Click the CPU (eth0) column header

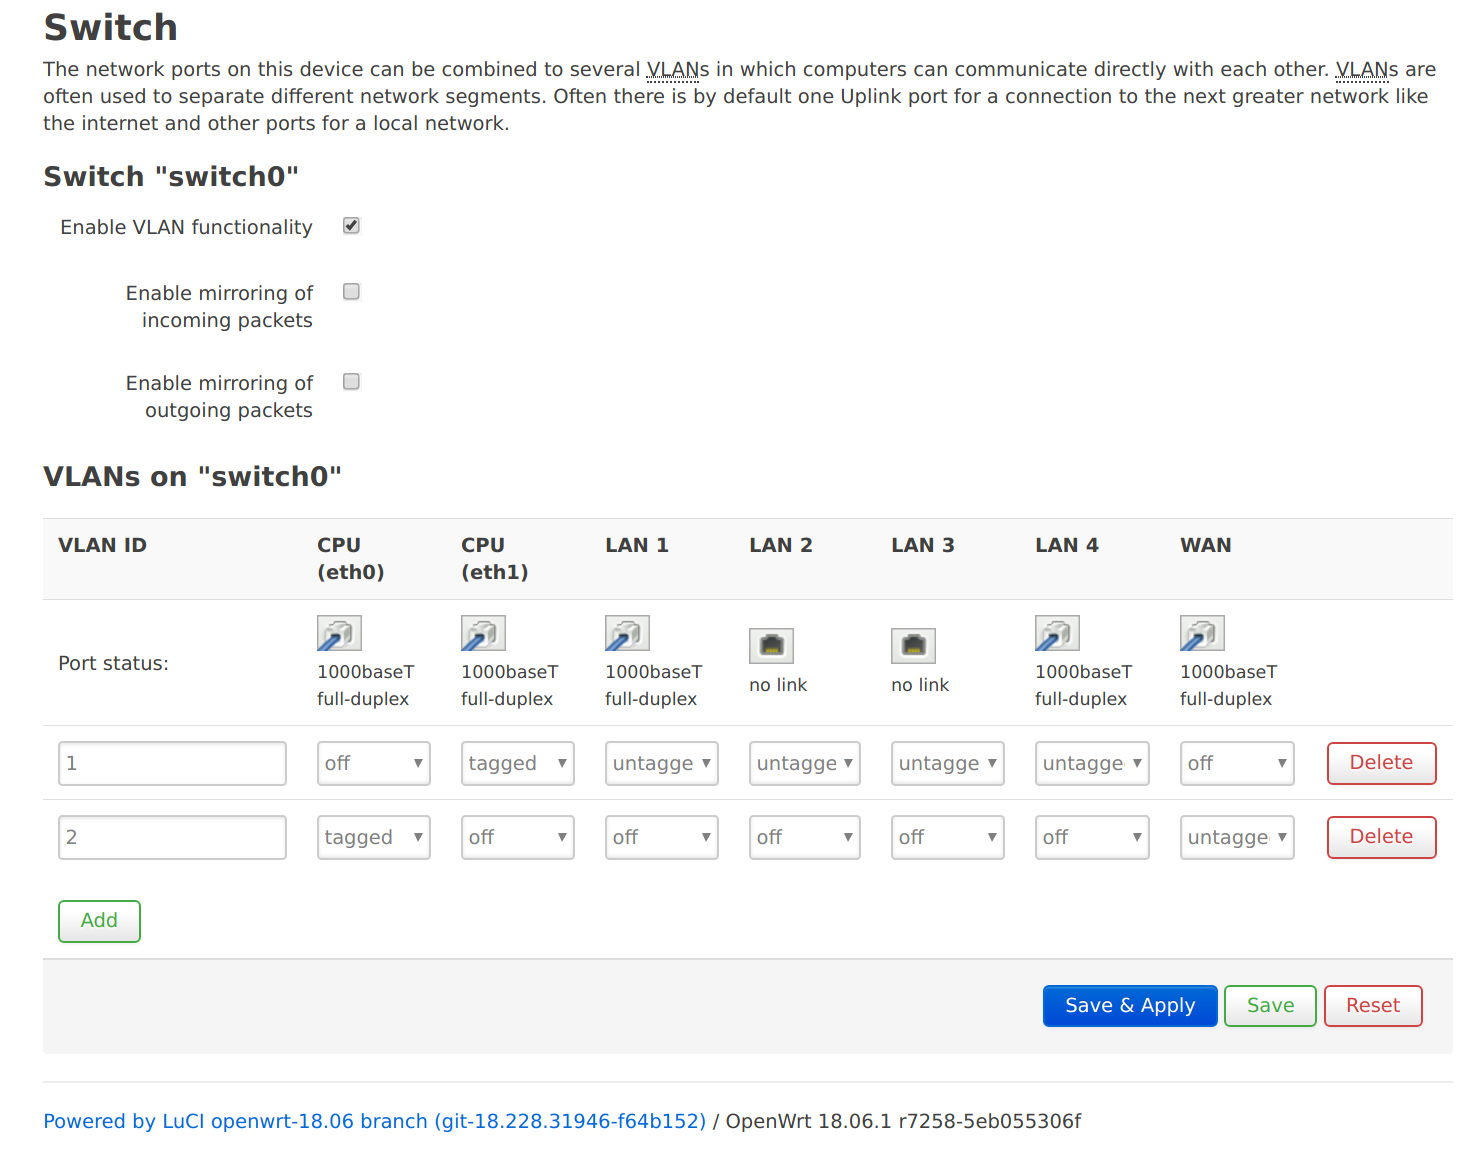(351, 558)
